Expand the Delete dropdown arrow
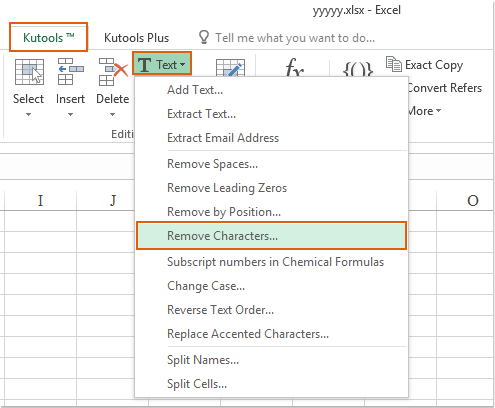 113,115
